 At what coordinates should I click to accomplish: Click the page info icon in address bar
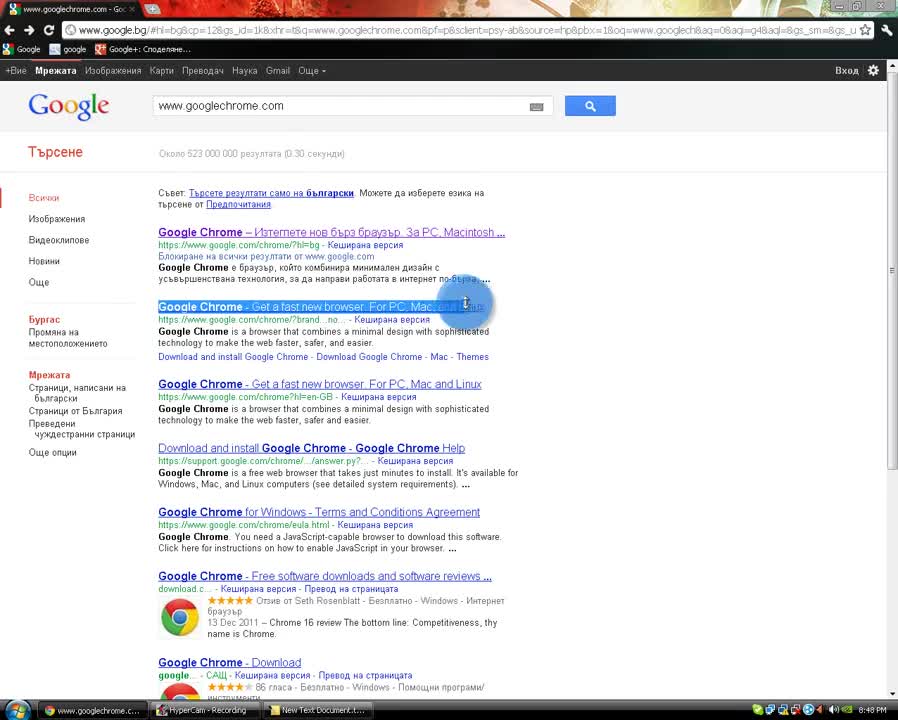coord(70,30)
